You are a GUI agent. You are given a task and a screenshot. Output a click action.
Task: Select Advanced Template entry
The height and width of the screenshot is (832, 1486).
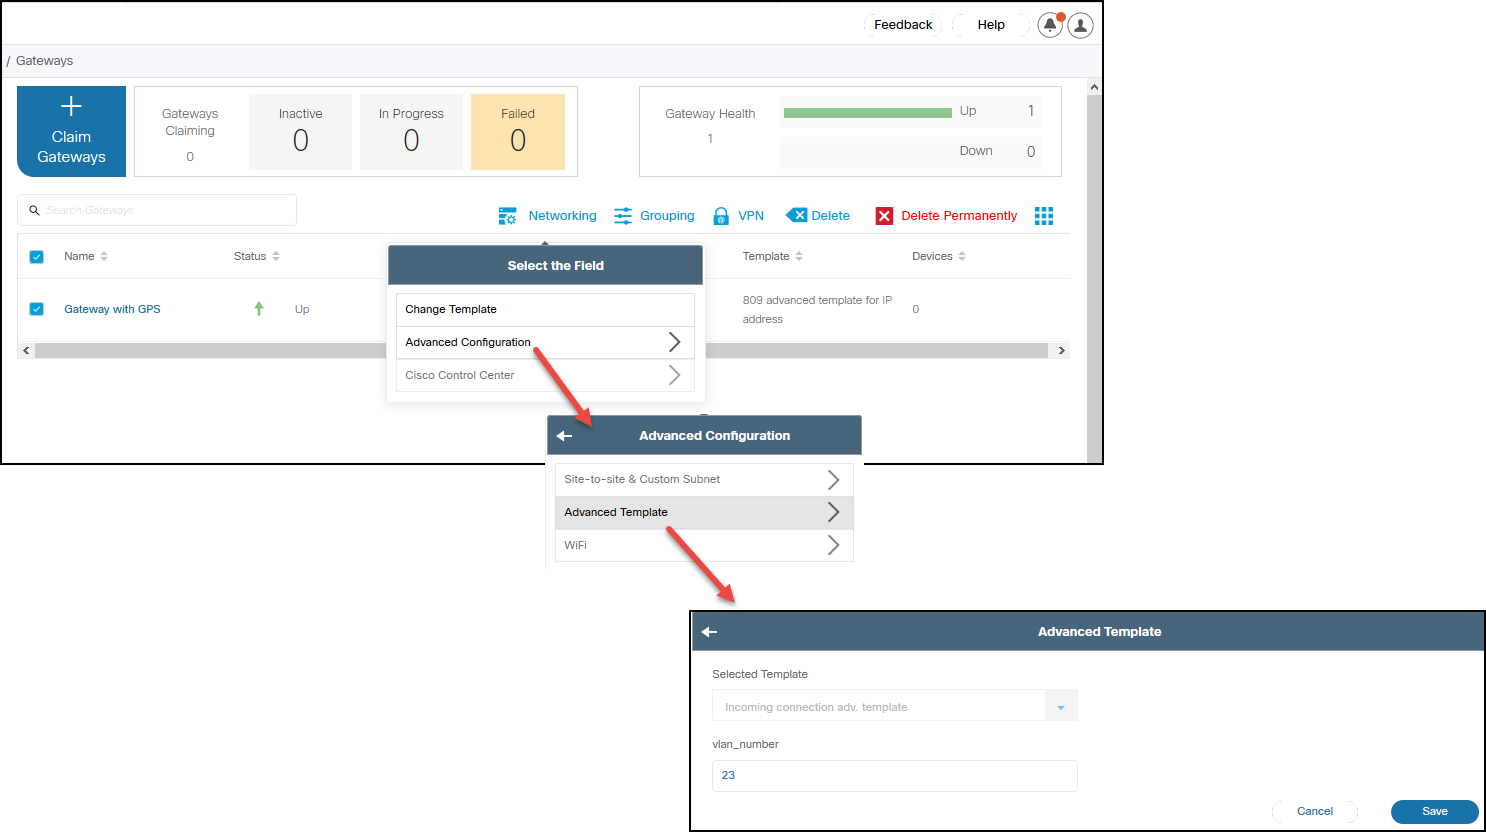coord(704,512)
